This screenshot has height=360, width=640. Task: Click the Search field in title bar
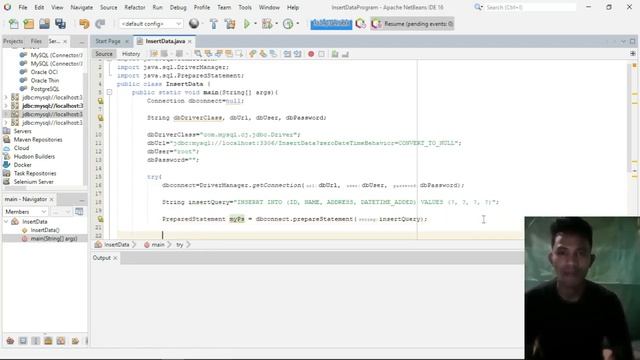[530, 7]
